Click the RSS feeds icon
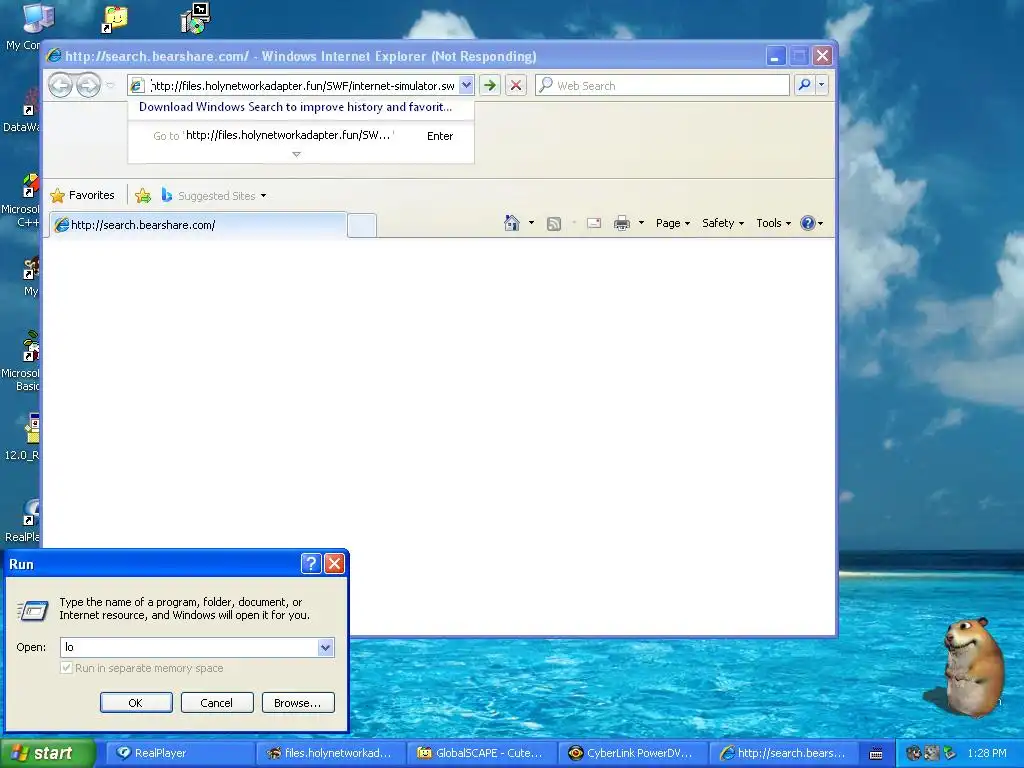Viewport: 1024px width, 768px height. click(554, 224)
